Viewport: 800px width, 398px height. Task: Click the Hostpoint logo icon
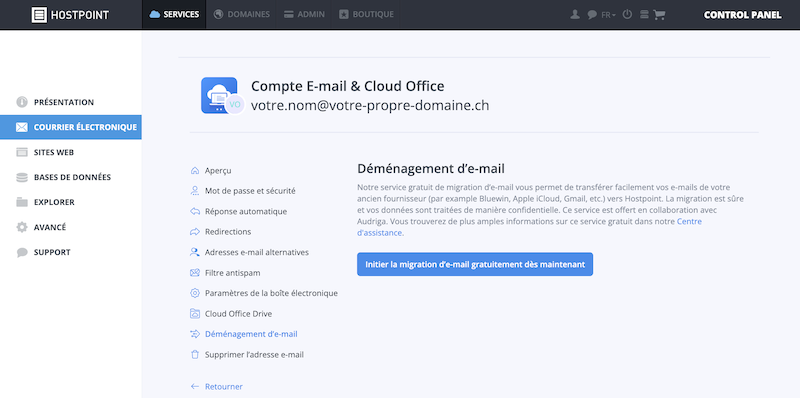[39, 15]
